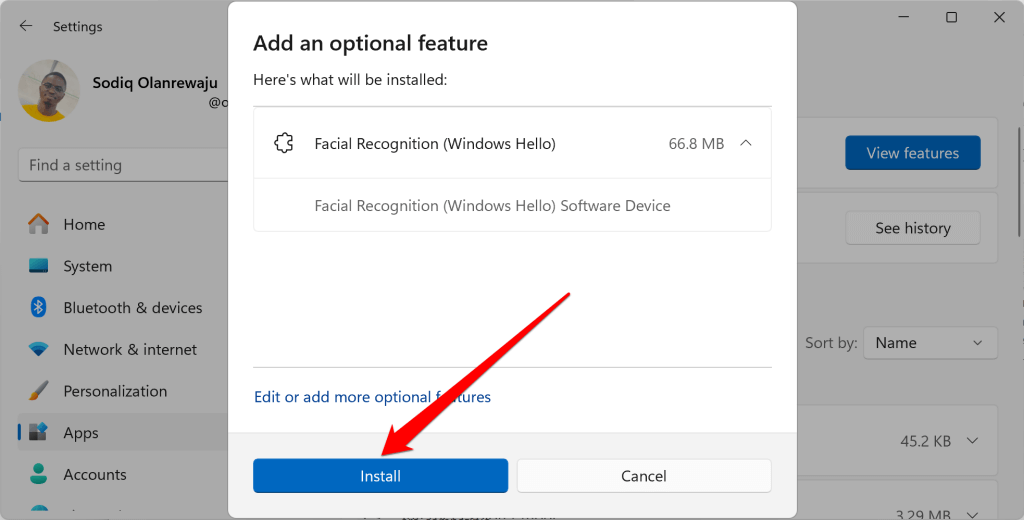Image resolution: width=1024 pixels, height=520 pixels.
Task: Collapse the Facial Recognition feature details
Action: pyautogui.click(x=745, y=144)
